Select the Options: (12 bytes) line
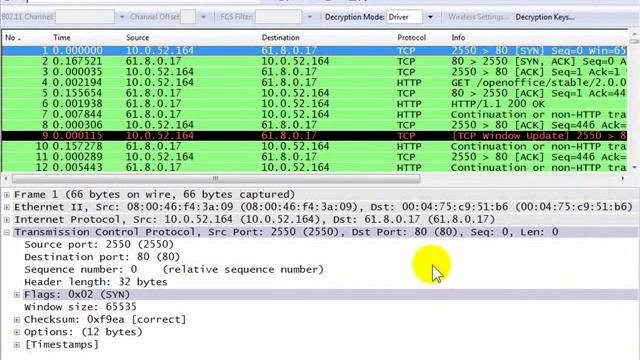 tap(83, 332)
